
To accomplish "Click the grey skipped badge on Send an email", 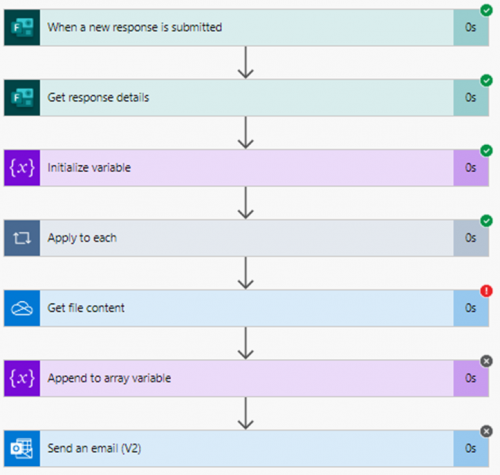I will click(x=486, y=431).
